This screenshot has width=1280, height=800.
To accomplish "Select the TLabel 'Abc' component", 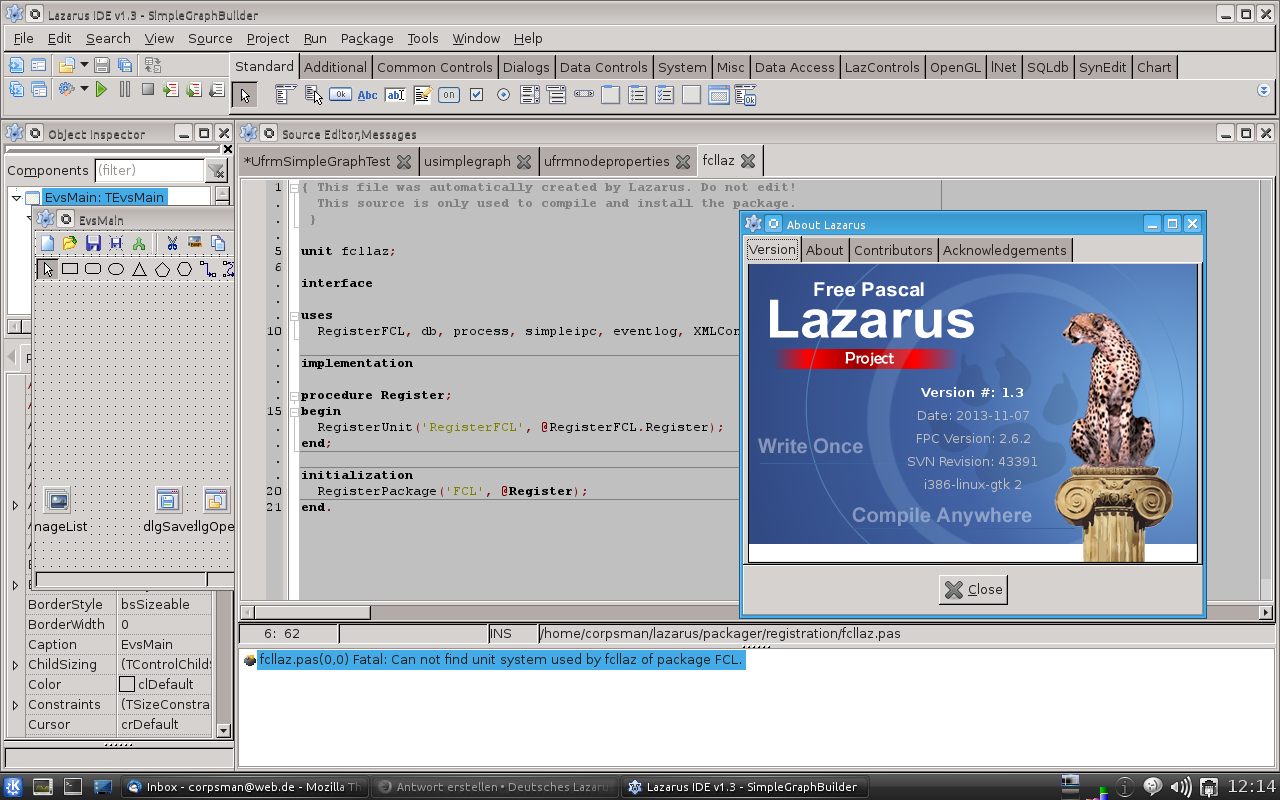I will (x=368, y=95).
